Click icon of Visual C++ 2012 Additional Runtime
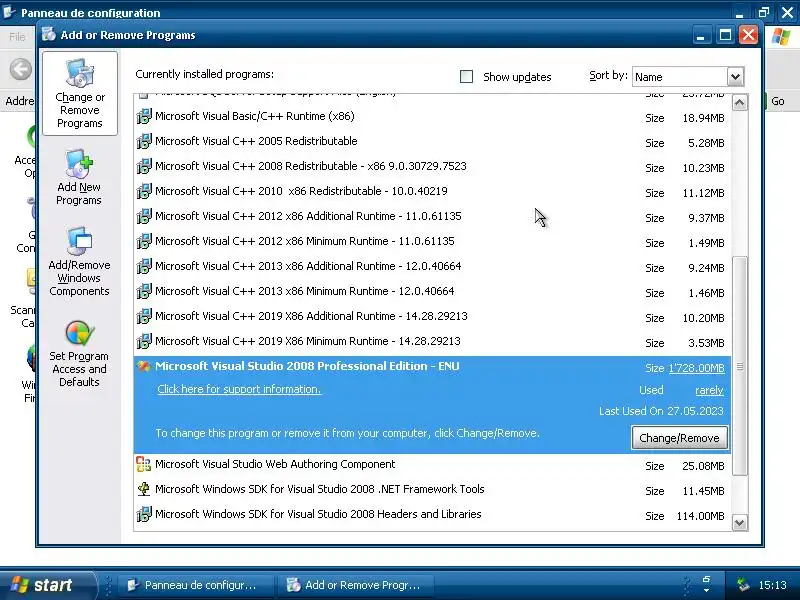The height and width of the screenshot is (600, 800). click(x=144, y=216)
